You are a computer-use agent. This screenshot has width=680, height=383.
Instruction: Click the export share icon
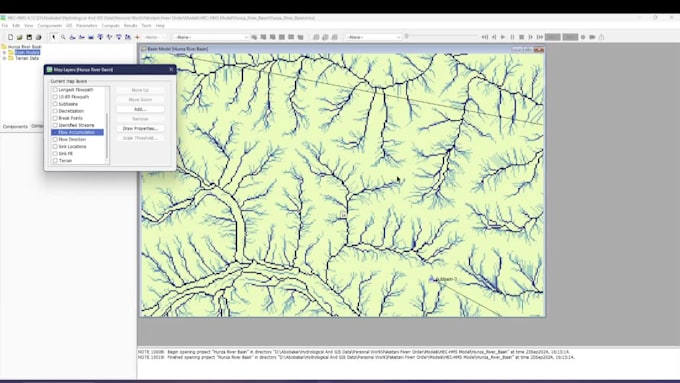(x=602, y=37)
